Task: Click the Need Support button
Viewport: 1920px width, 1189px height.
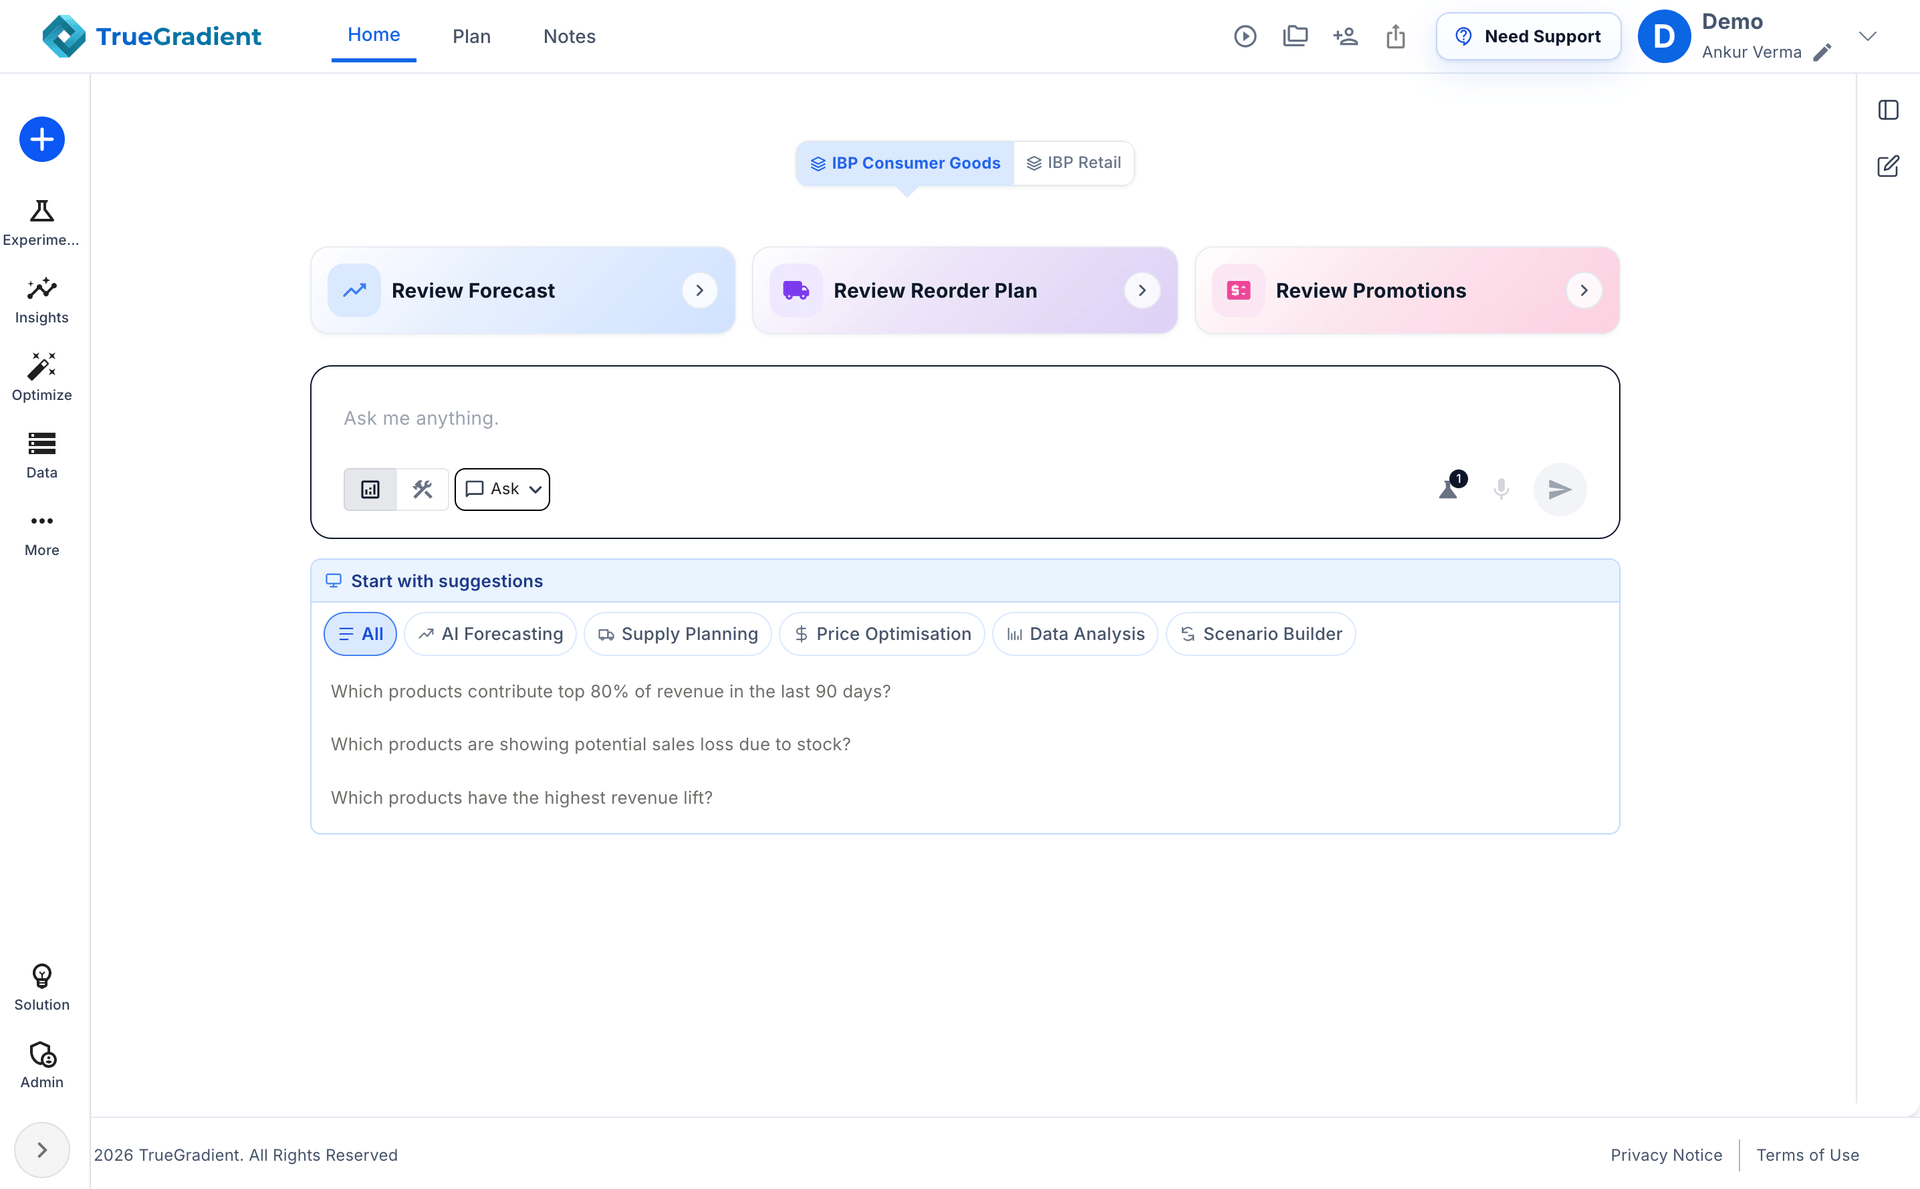Action: click(x=1528, y=36)
